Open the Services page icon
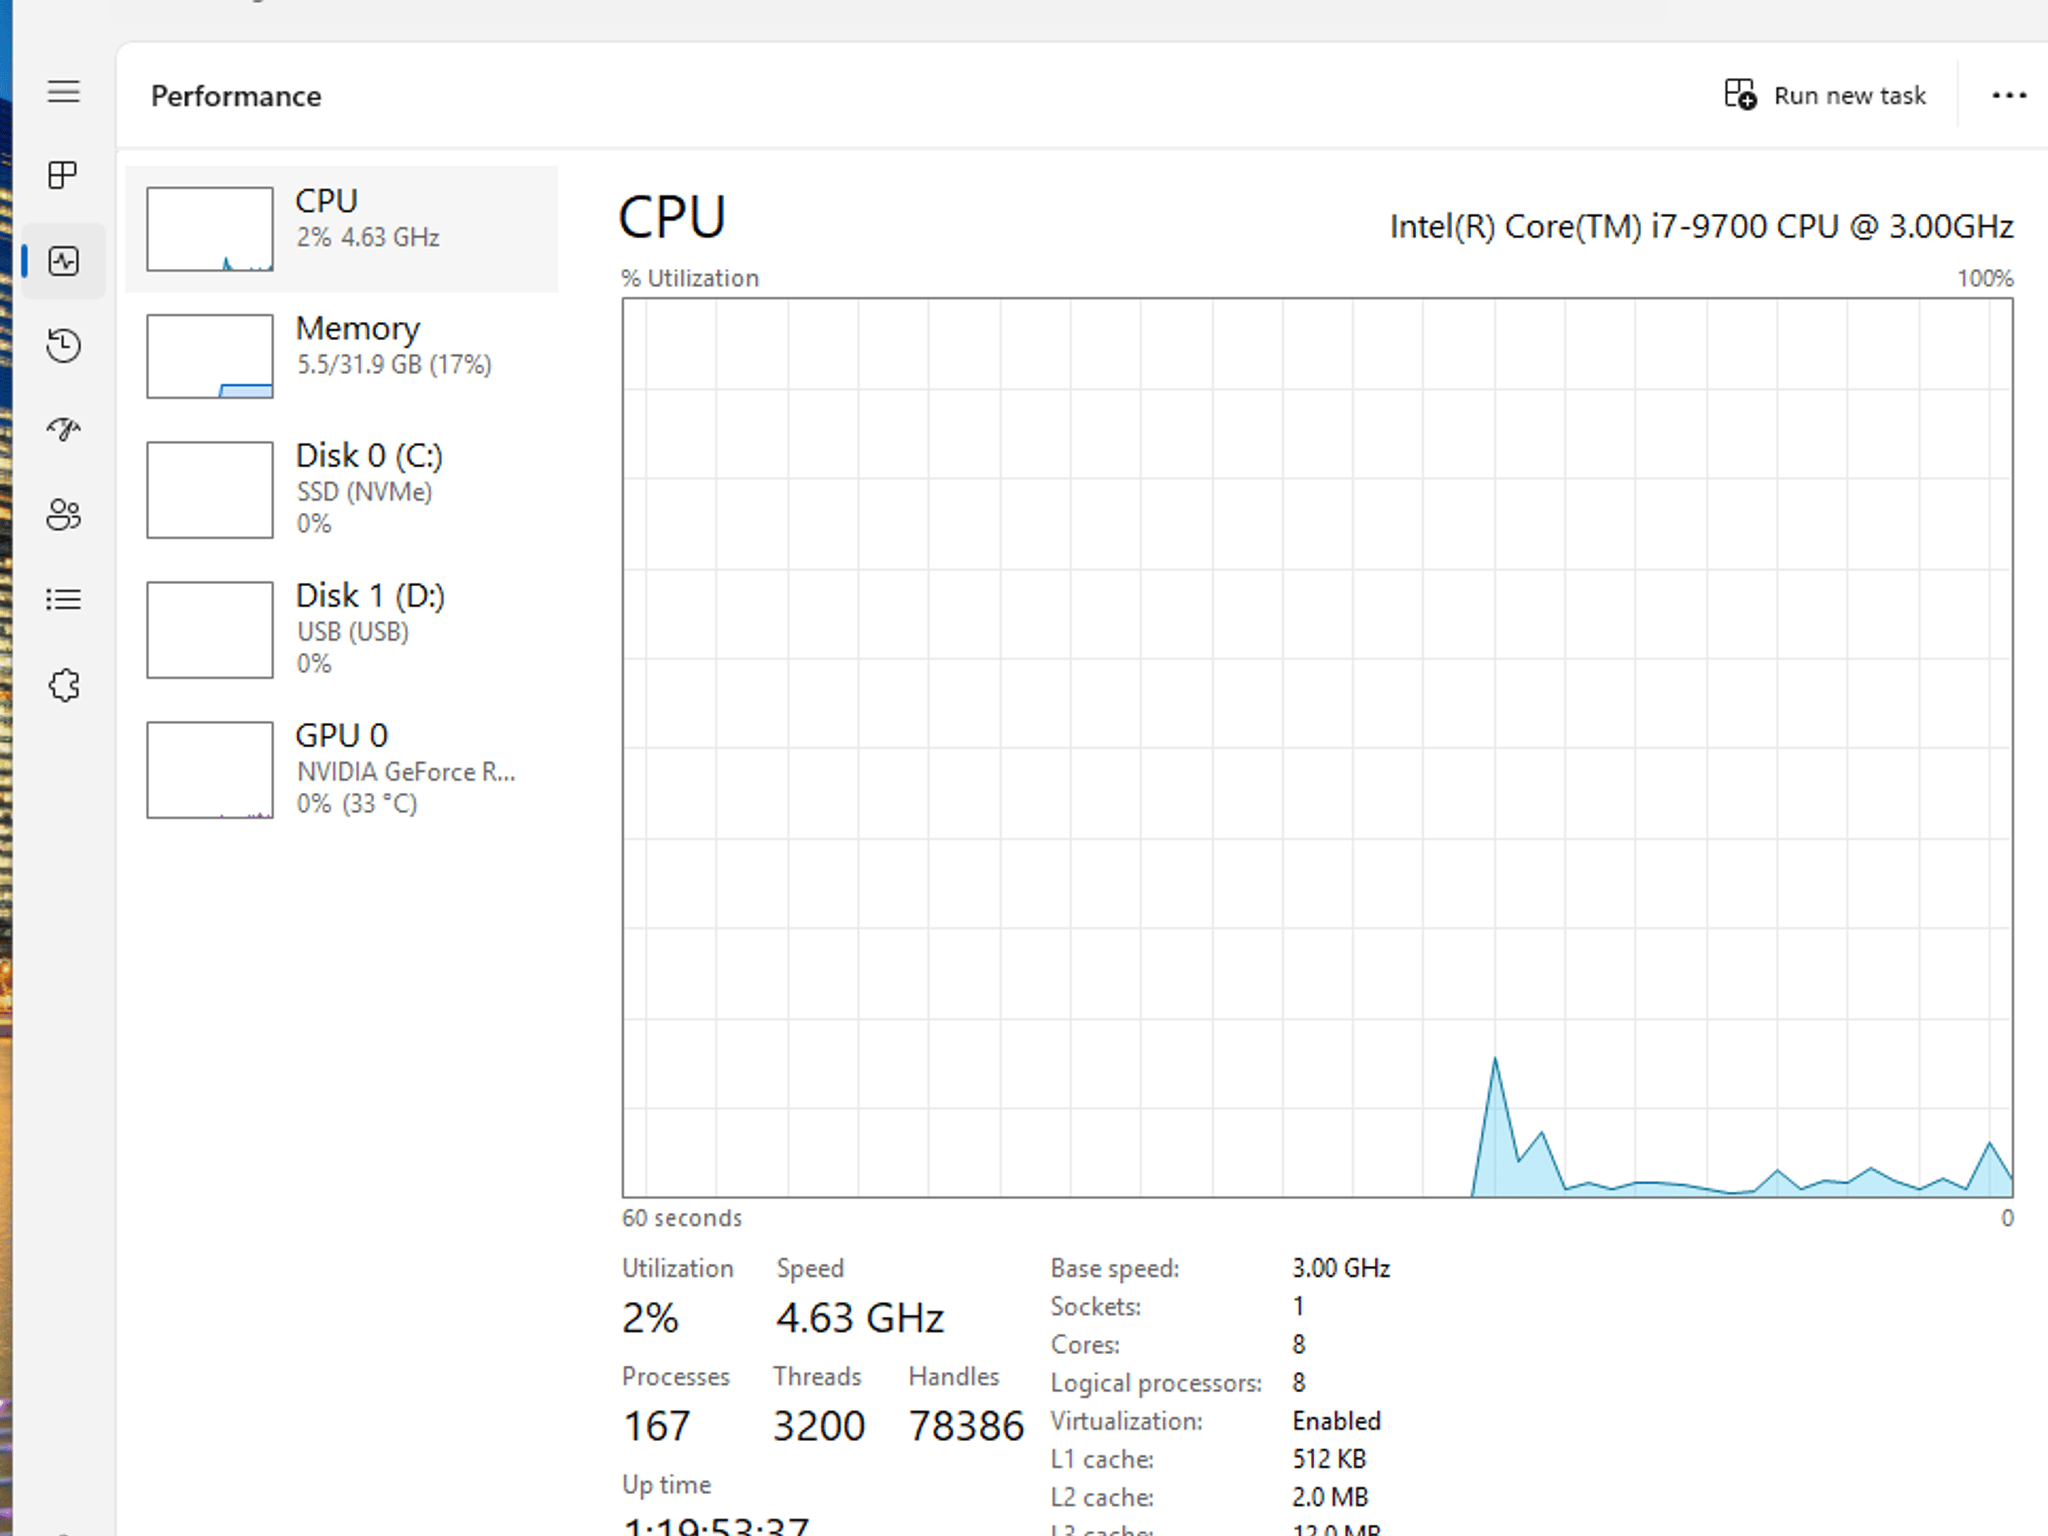 click(63, 685)
